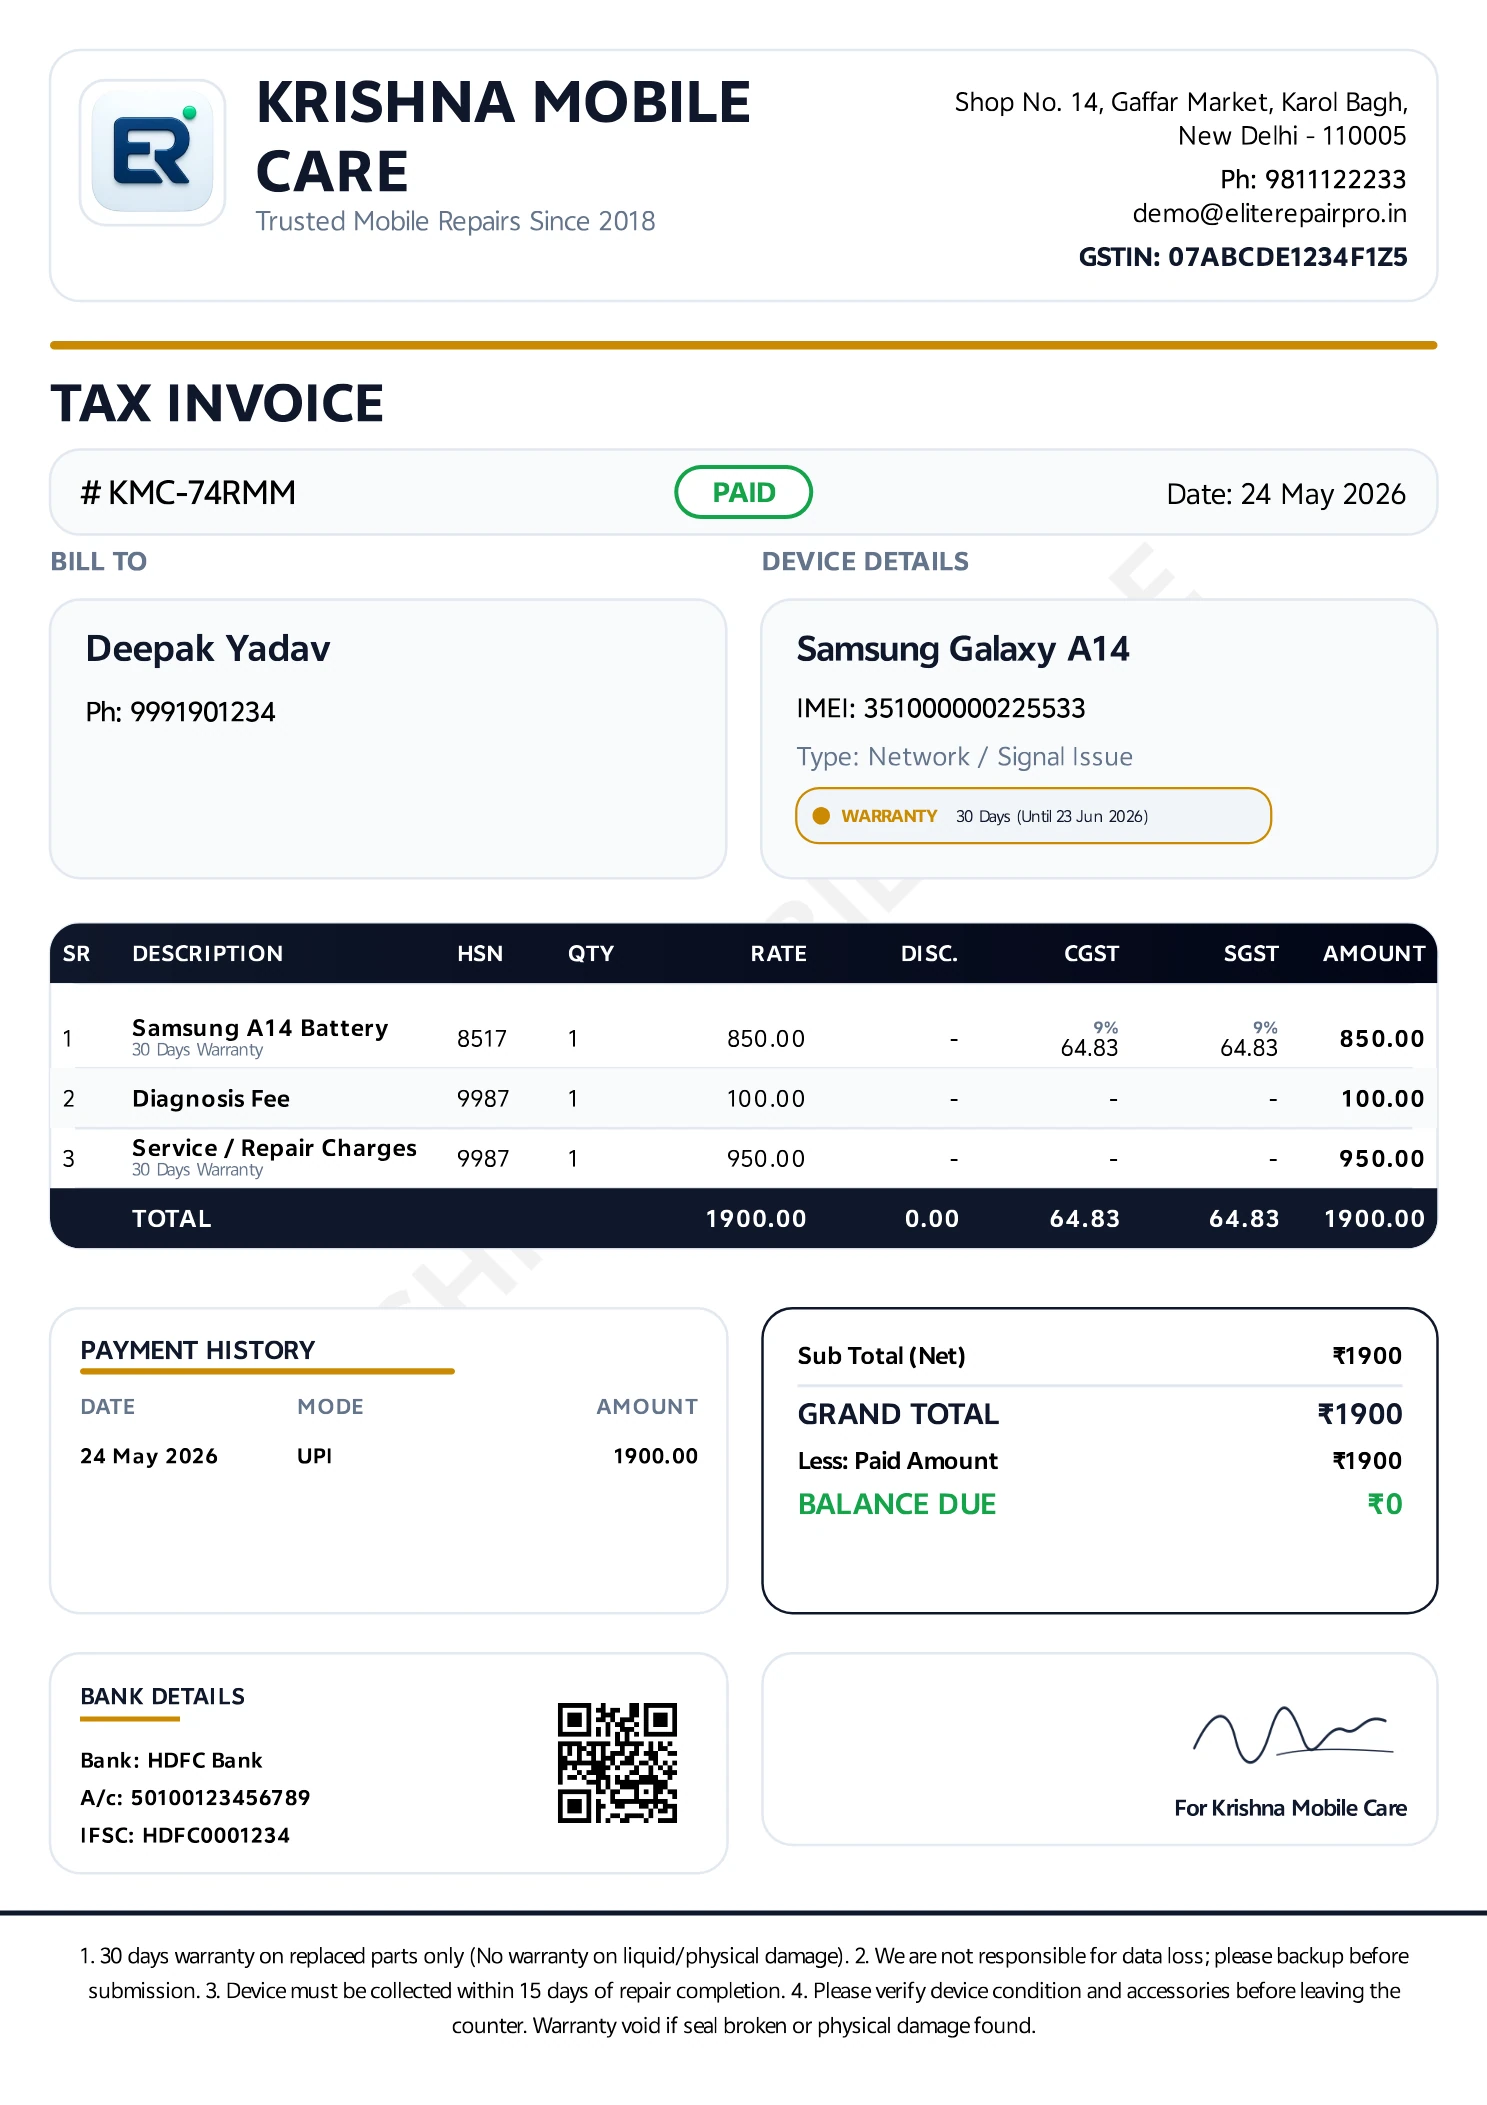
Task: Select Service charges amount 950.00 in bold
Action: point(1382,1159)
